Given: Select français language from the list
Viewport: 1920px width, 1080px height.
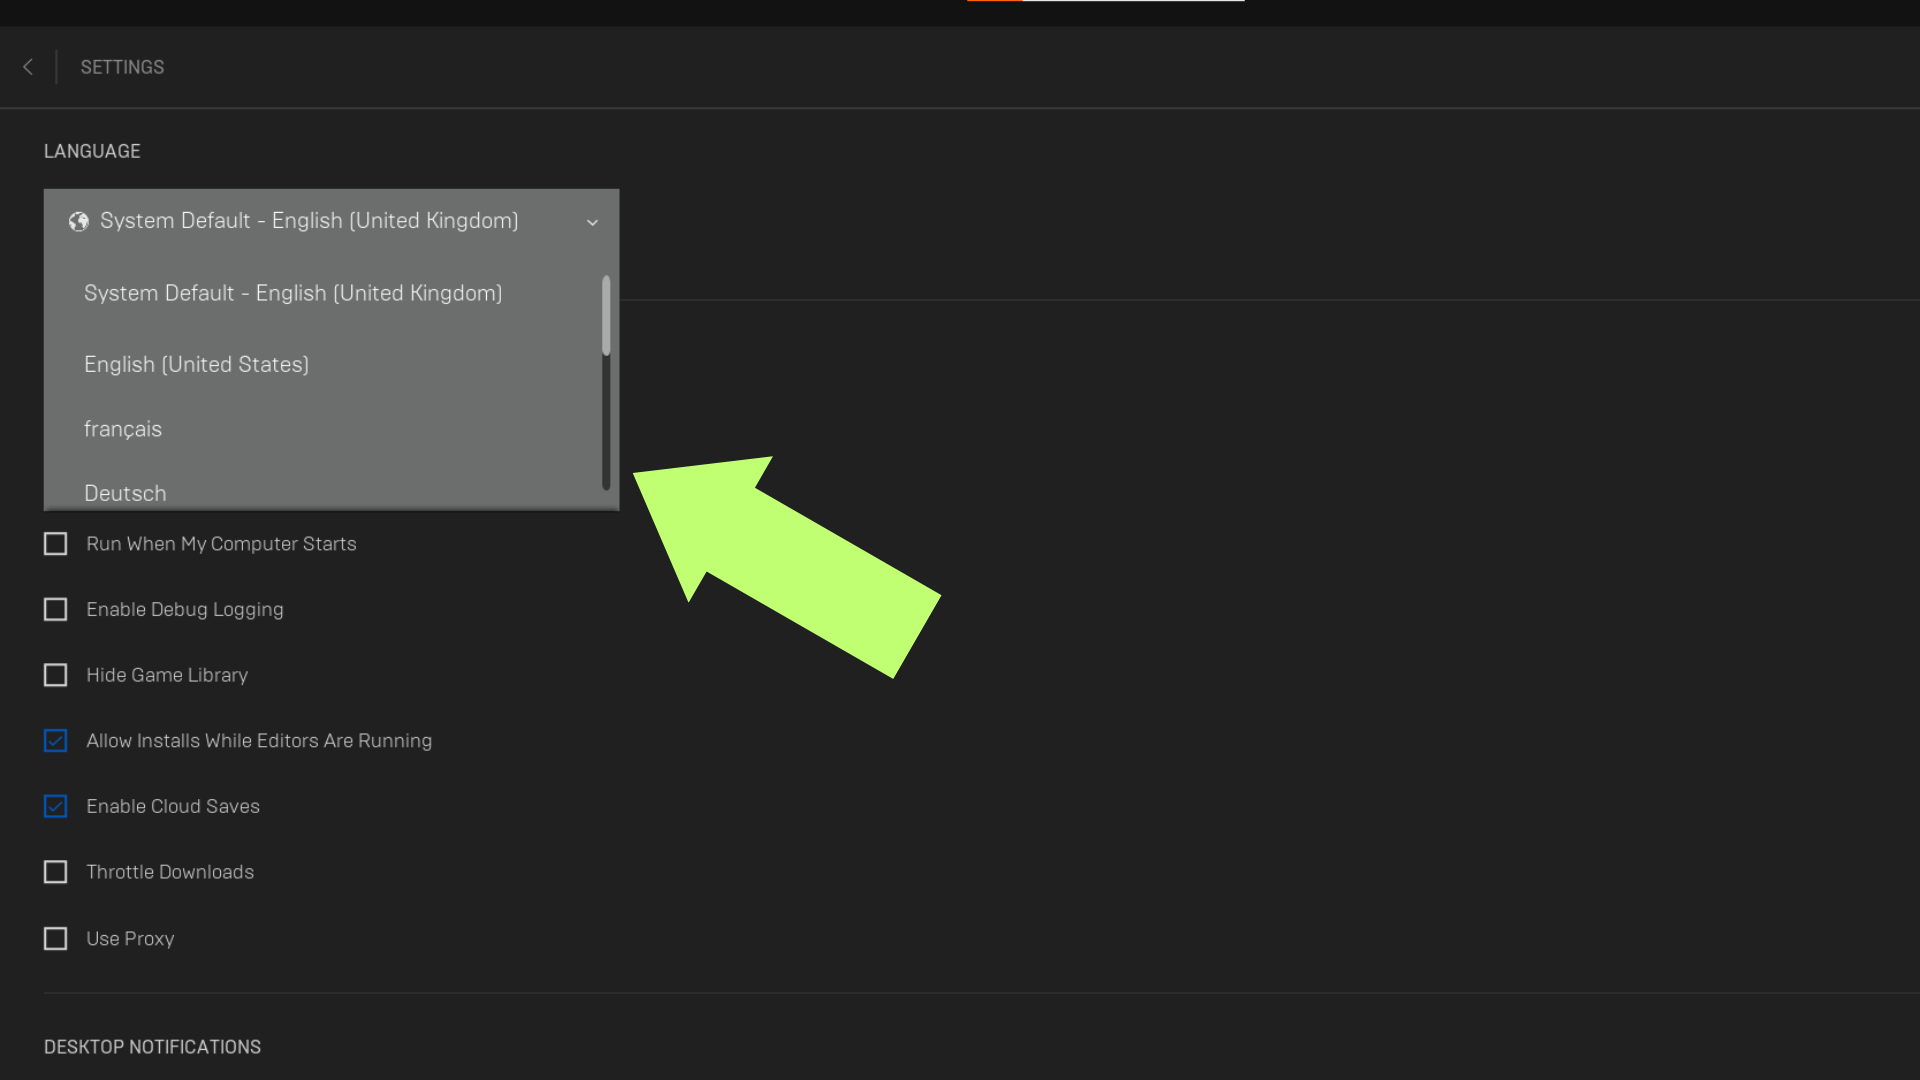Looking at the screenshot, I should click(123, 429).
